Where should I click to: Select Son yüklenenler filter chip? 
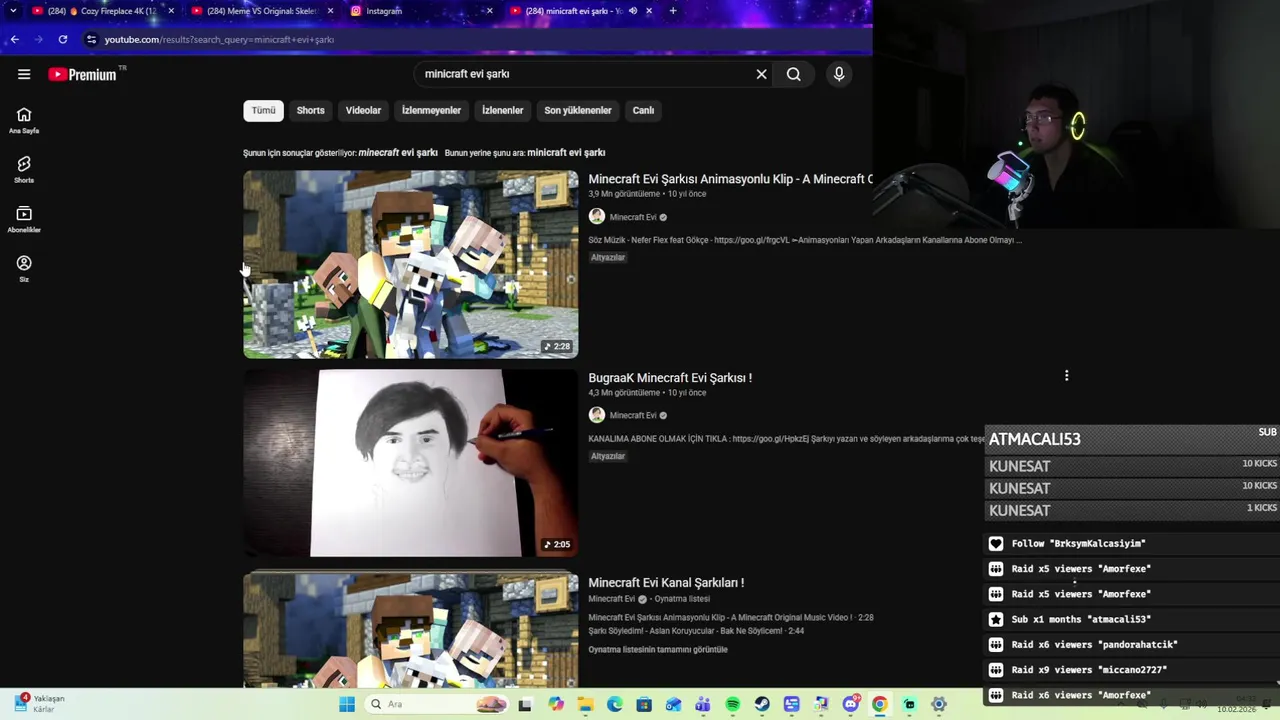pos(577,110)
